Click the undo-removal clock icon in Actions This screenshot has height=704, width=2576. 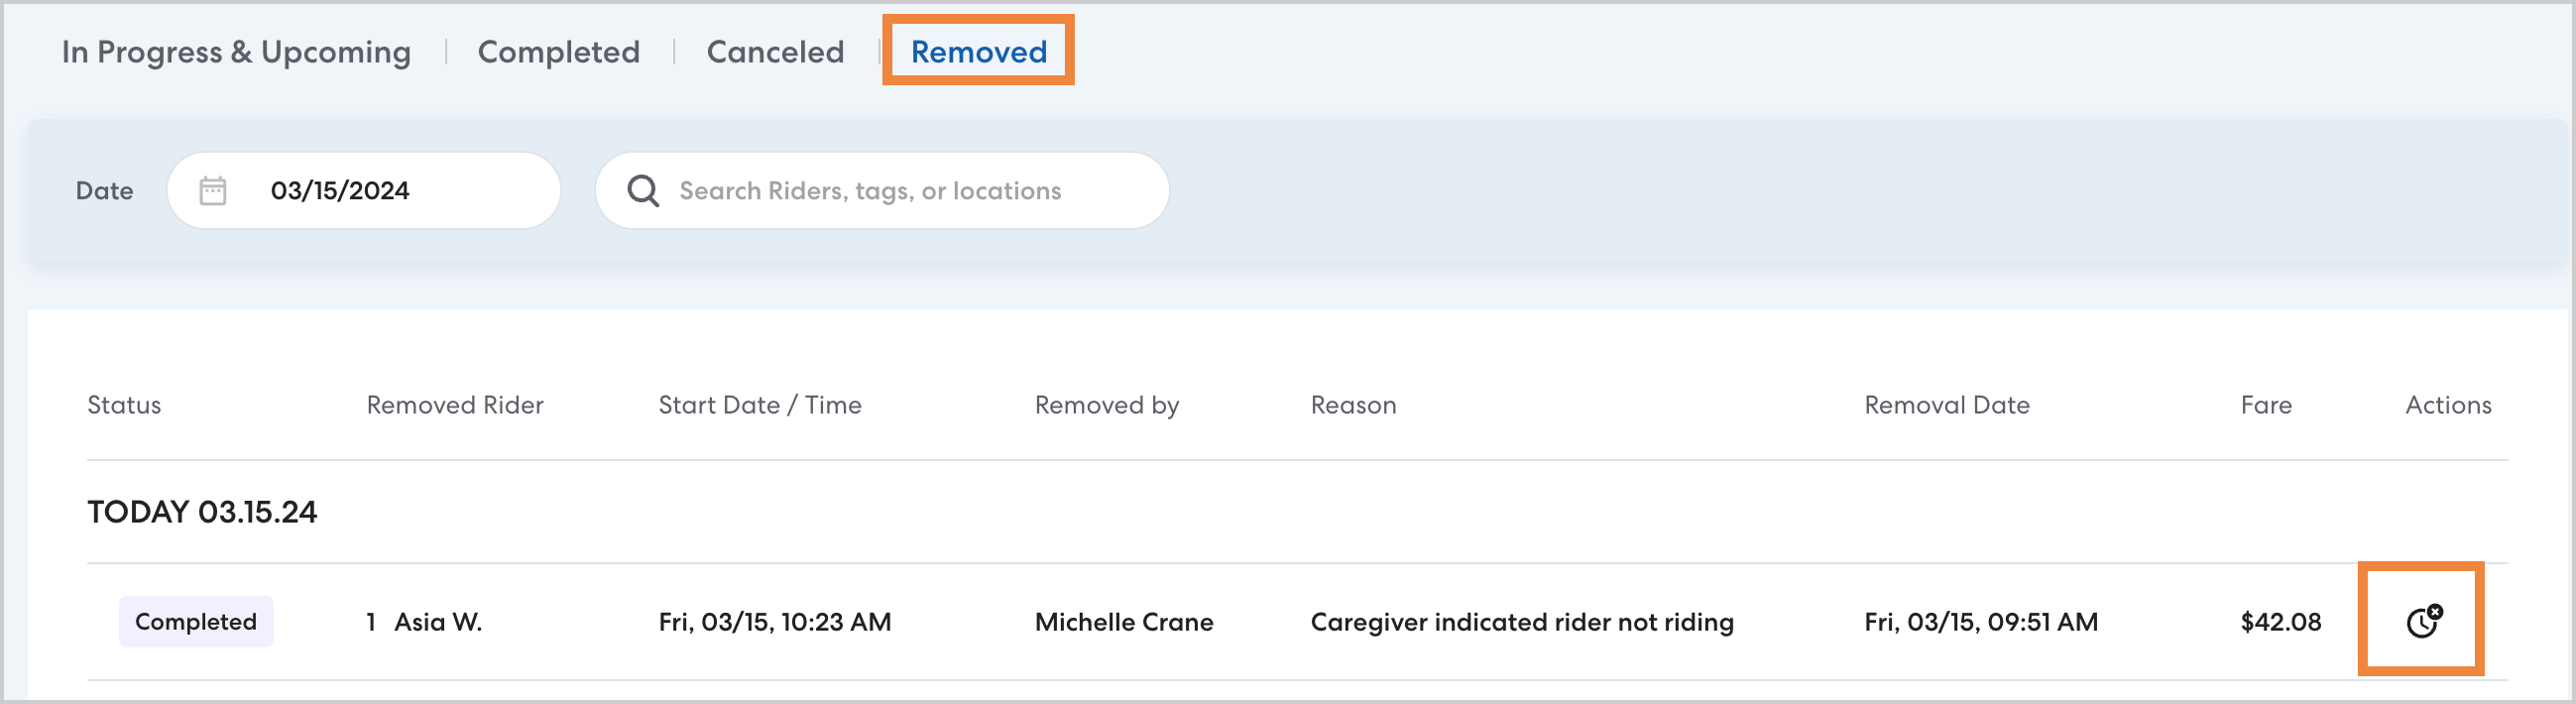pos(2422,622)
